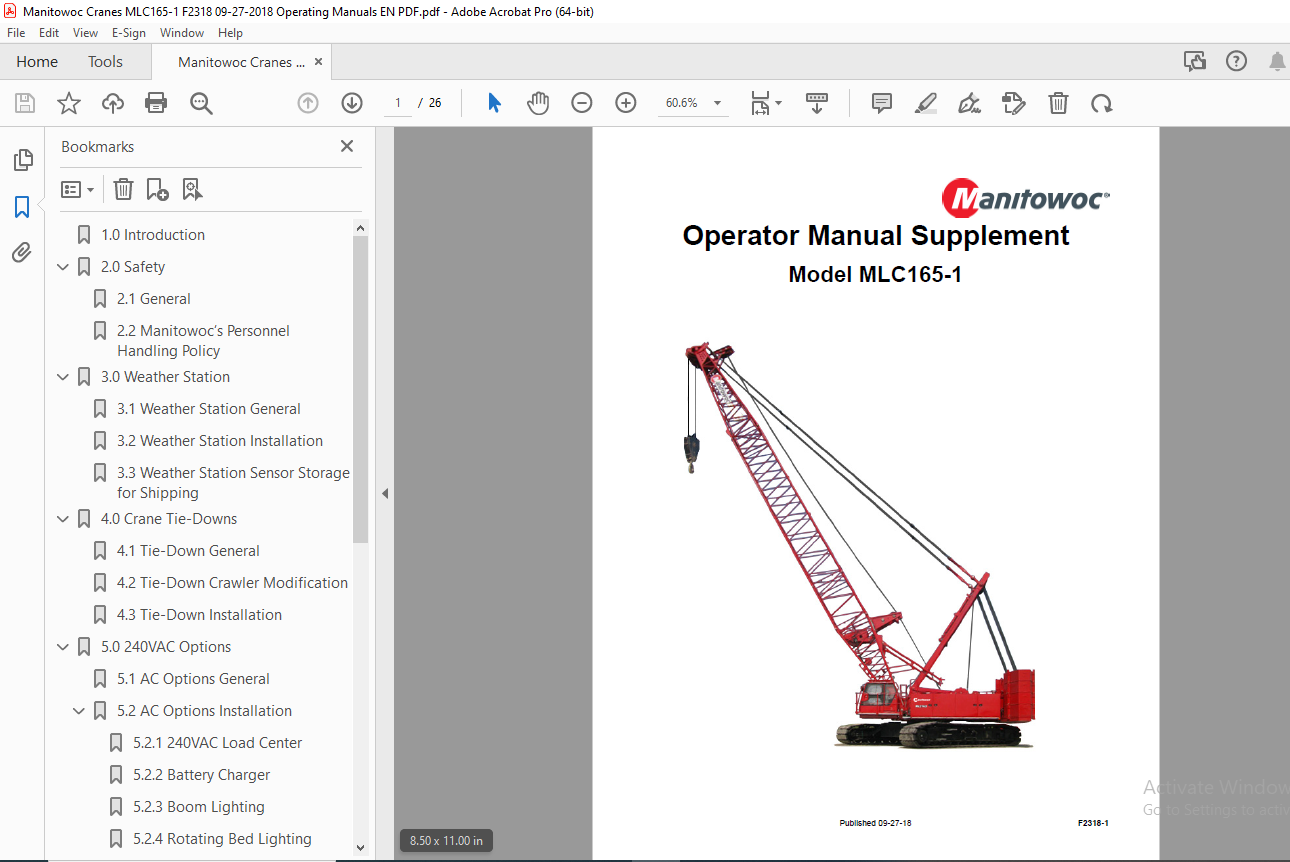Open the Attachments paperclip panel
The height and width of the screenshot is (862, 1290).
tap(22, 253)
